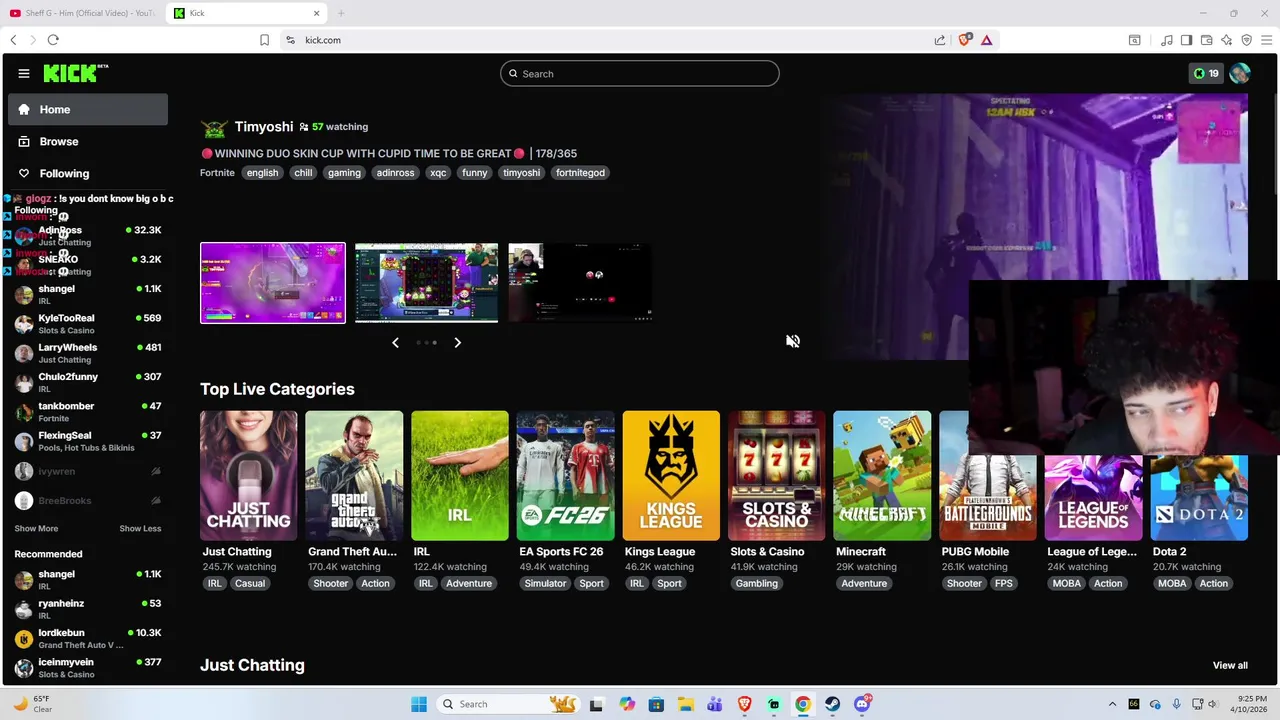Viewport: 1280px width, 720px height.
Task: Open EA Sports FC 26 category
Action: [x=566, y=476]
